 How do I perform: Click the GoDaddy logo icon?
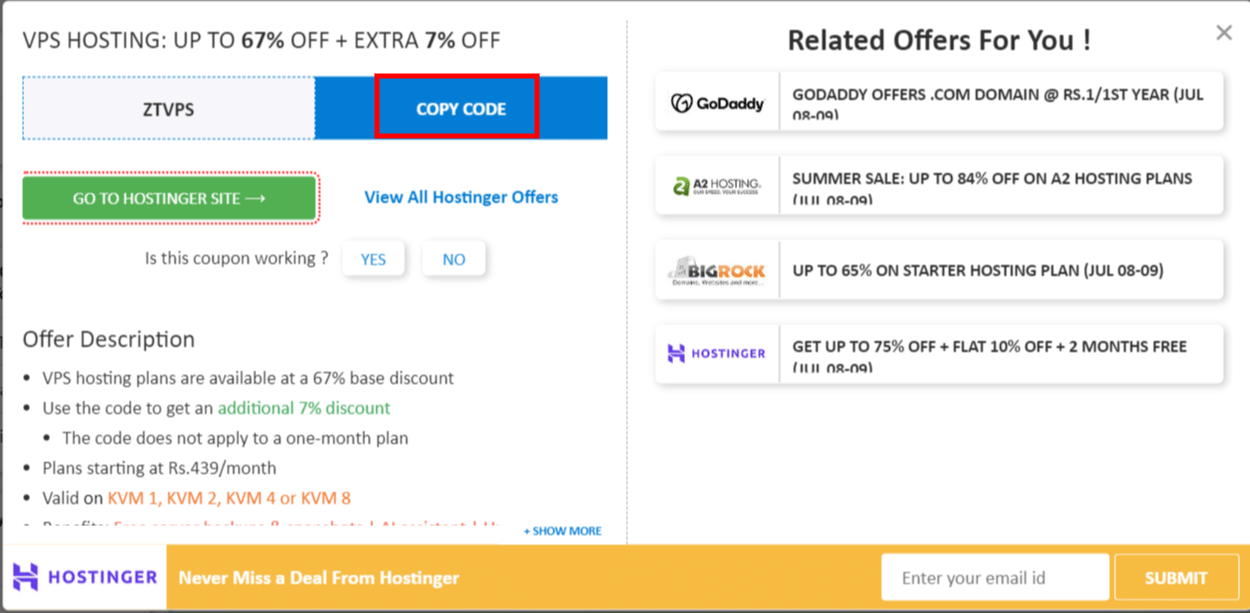pyautogui.click(x=717, y=101)
